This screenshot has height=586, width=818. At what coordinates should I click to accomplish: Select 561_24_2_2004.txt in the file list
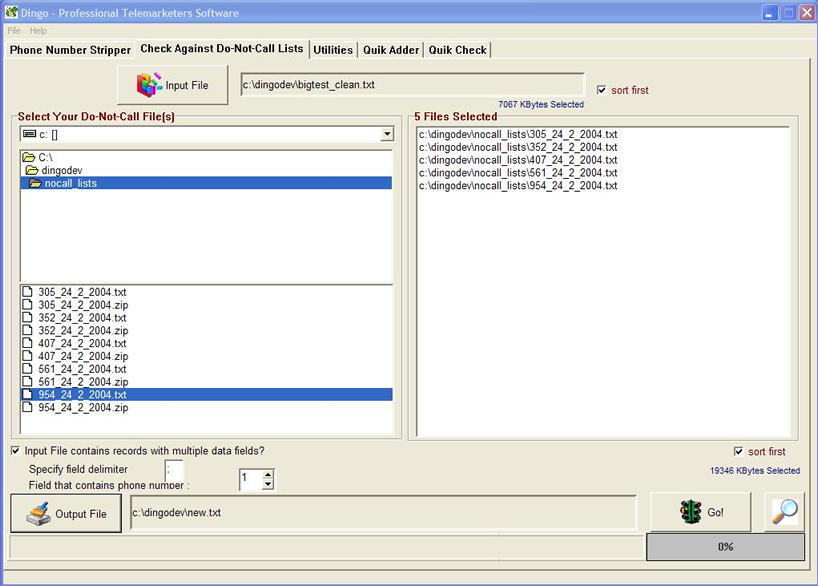coord(82,369)
